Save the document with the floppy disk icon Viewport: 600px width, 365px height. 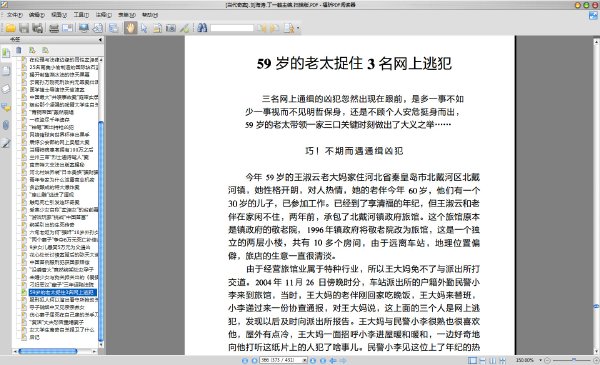(x=24, y=28)
